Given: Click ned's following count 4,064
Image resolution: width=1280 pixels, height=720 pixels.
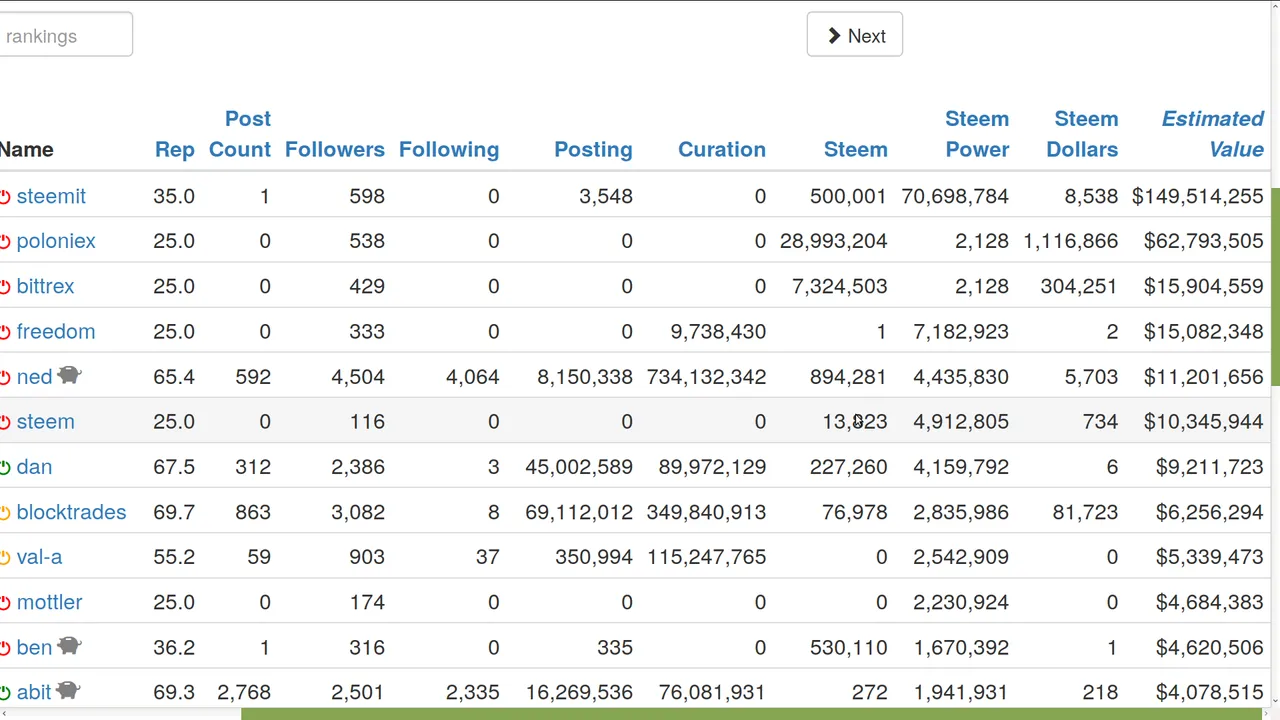Looking at the screenshot, I should click(x=473, y=377).
